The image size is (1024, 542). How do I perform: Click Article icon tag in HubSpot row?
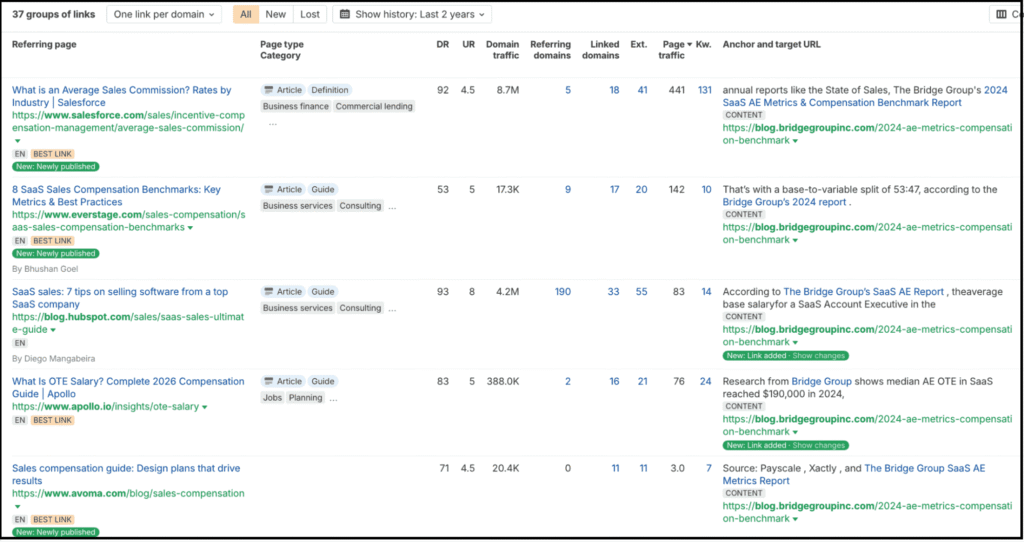click(282, 292)
